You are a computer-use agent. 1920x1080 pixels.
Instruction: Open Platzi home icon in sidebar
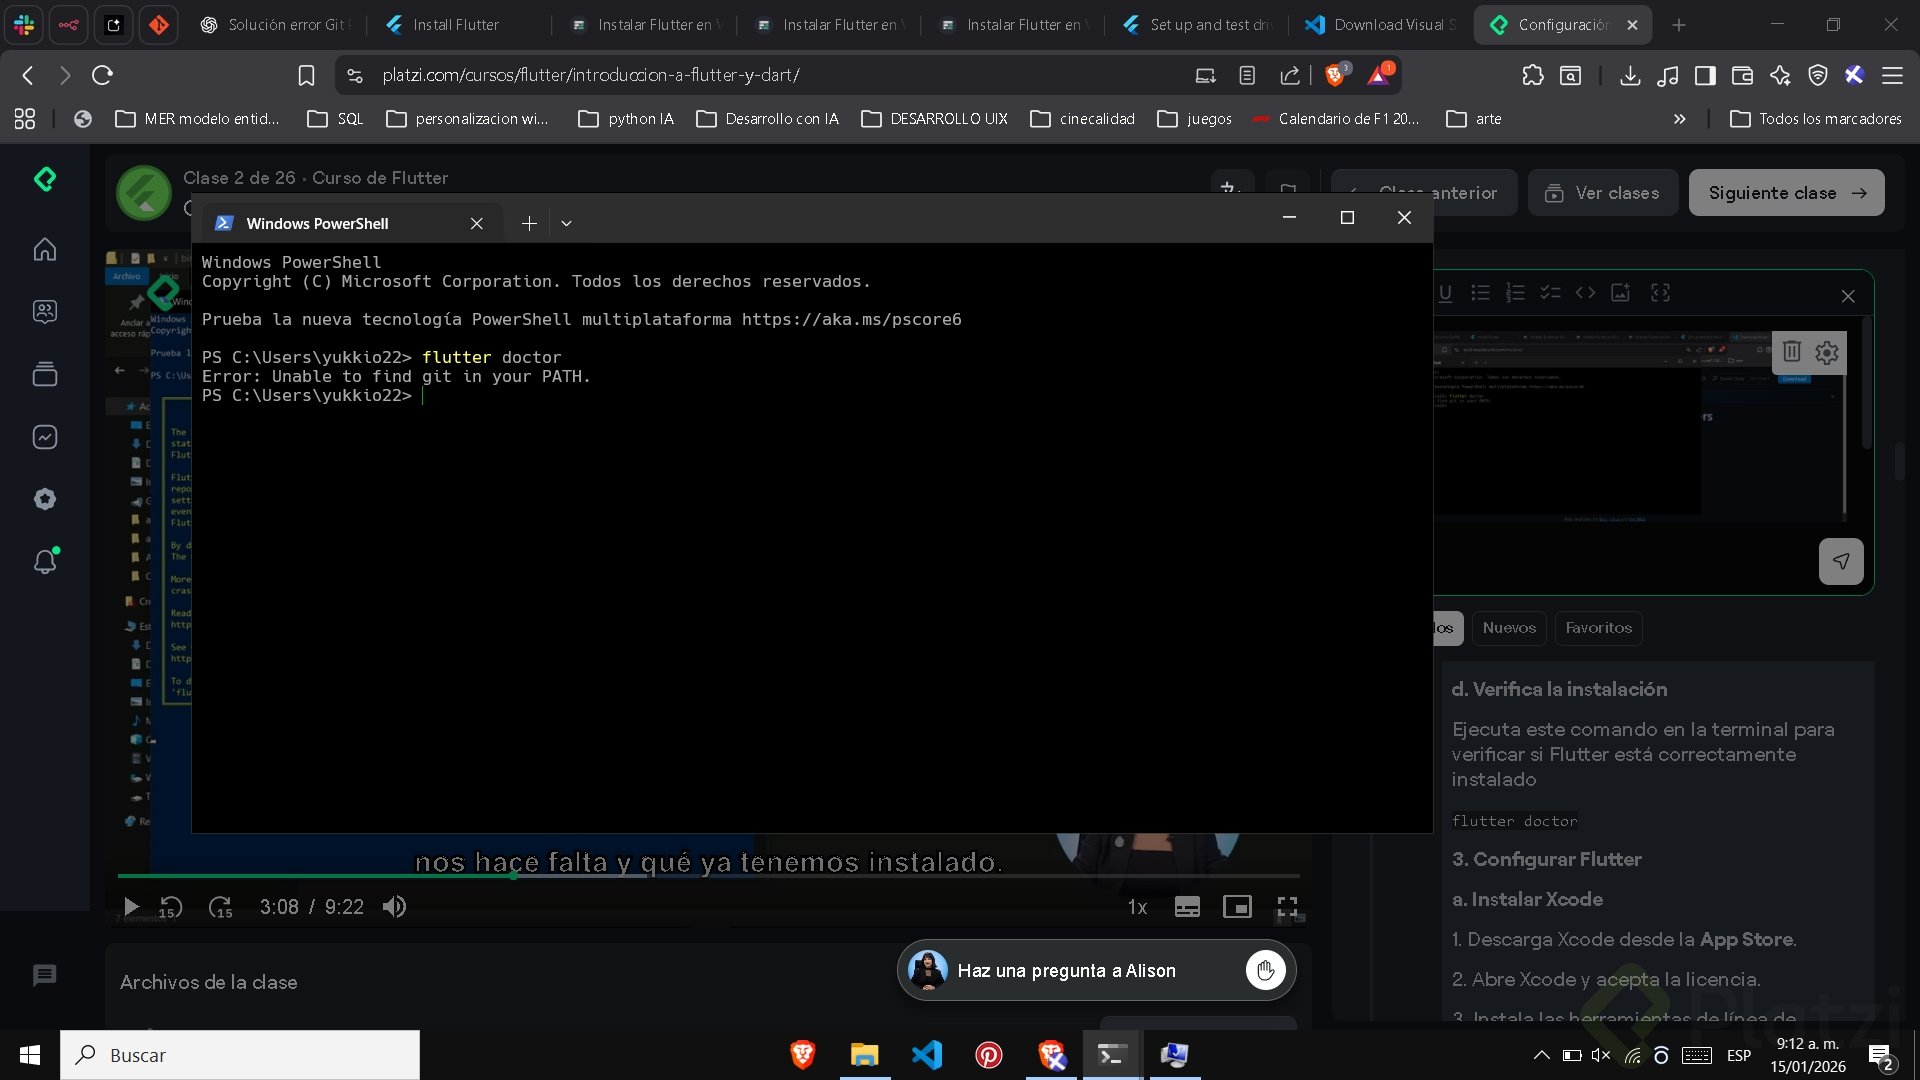pyautogui.click(x=45, y=249)
